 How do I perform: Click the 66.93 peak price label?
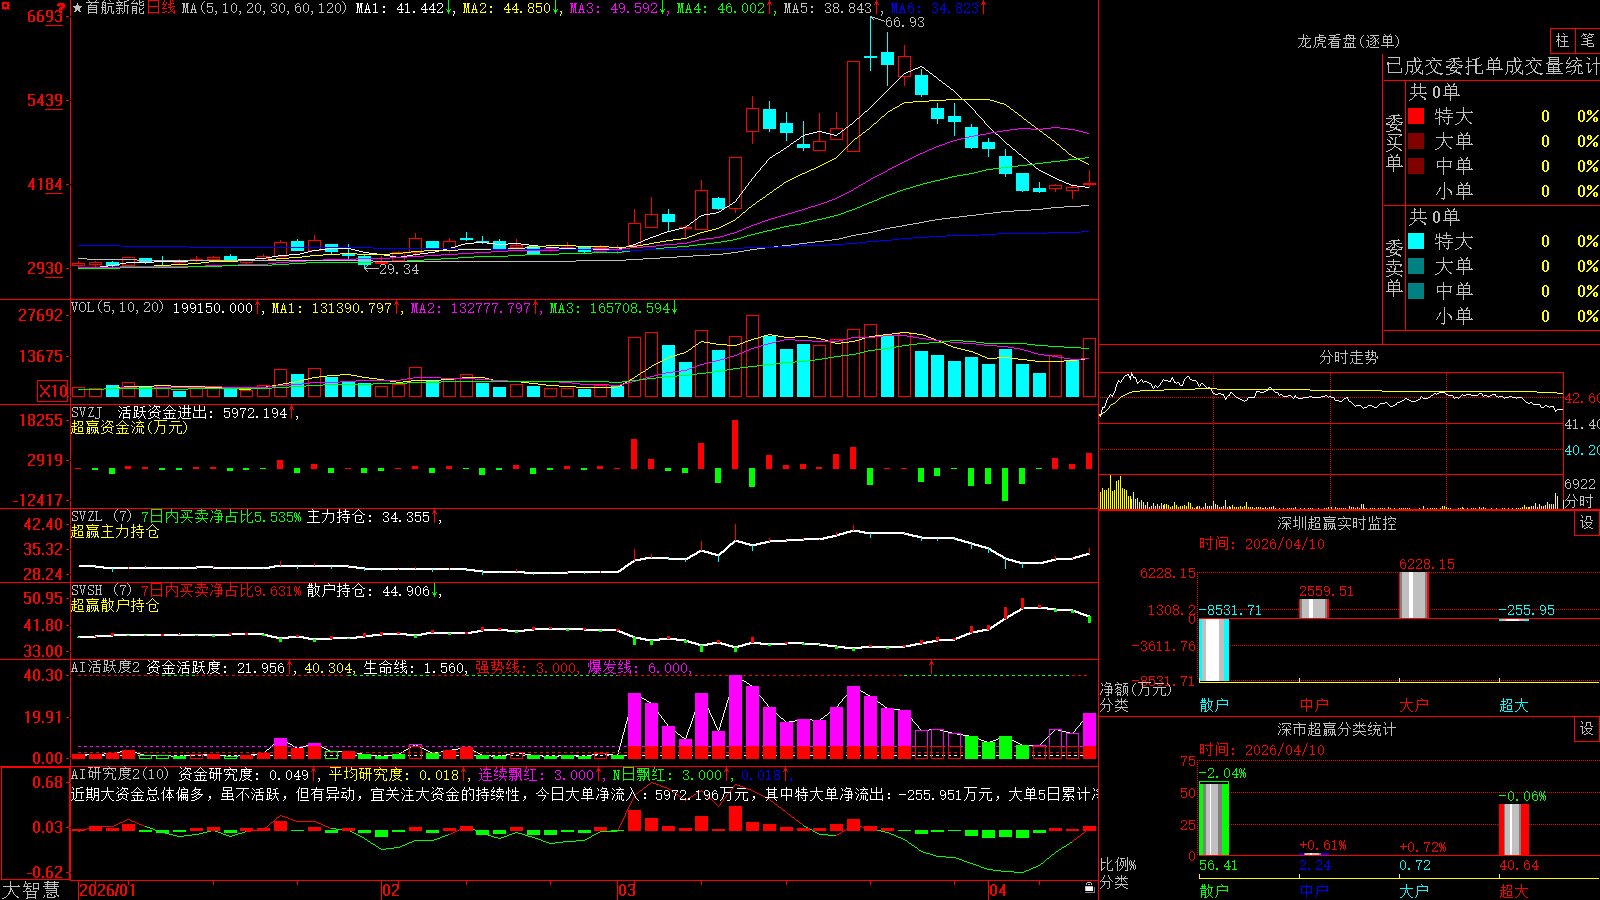coord(905,22)
